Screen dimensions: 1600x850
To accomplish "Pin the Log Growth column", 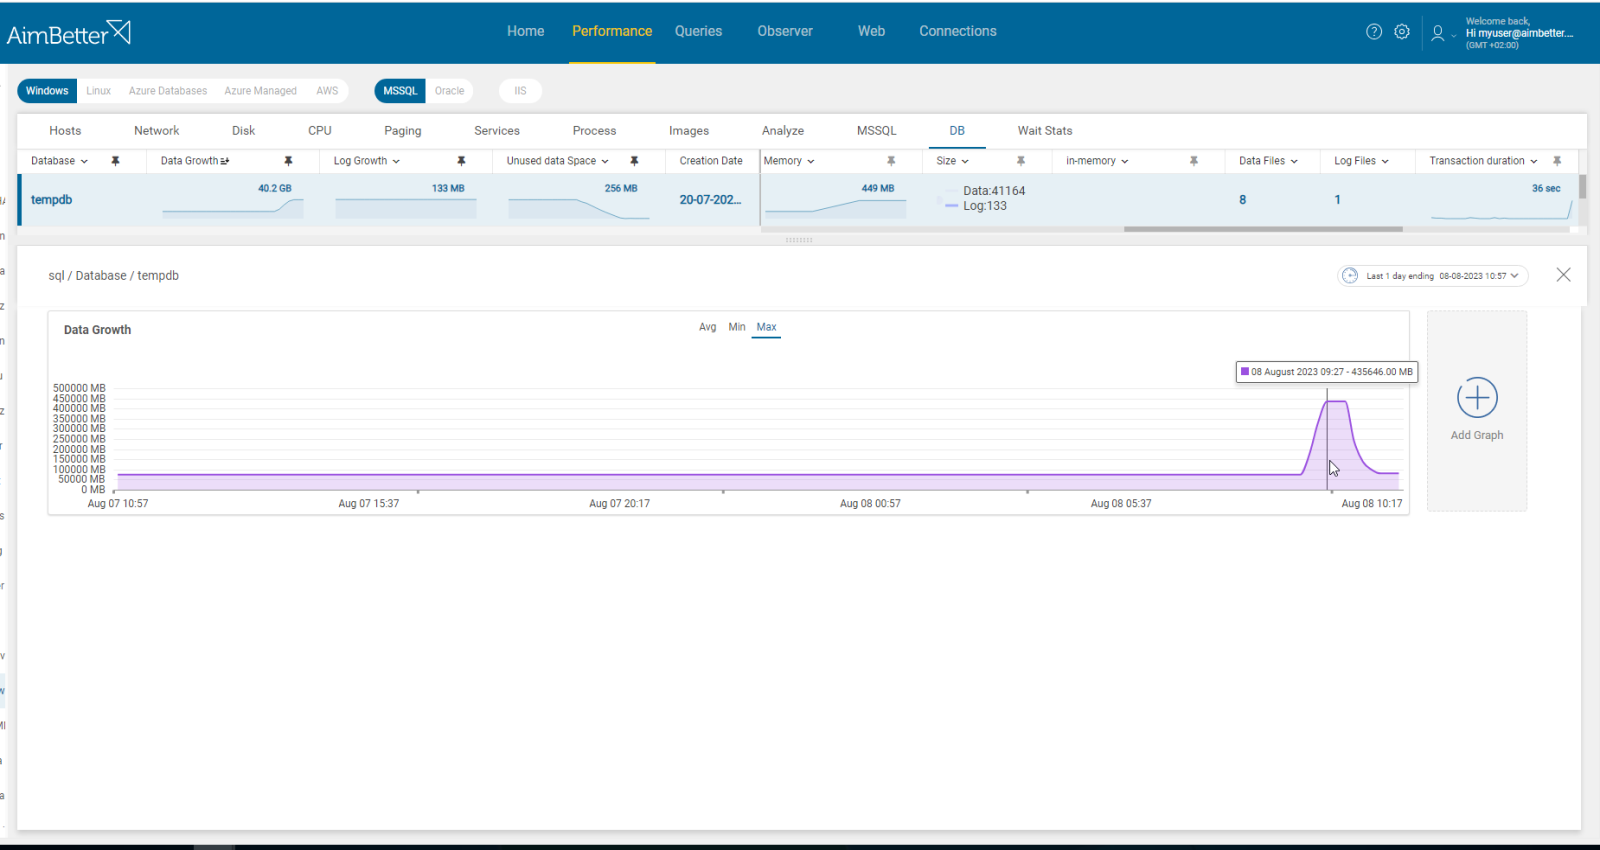I will [x=461, y=161].
